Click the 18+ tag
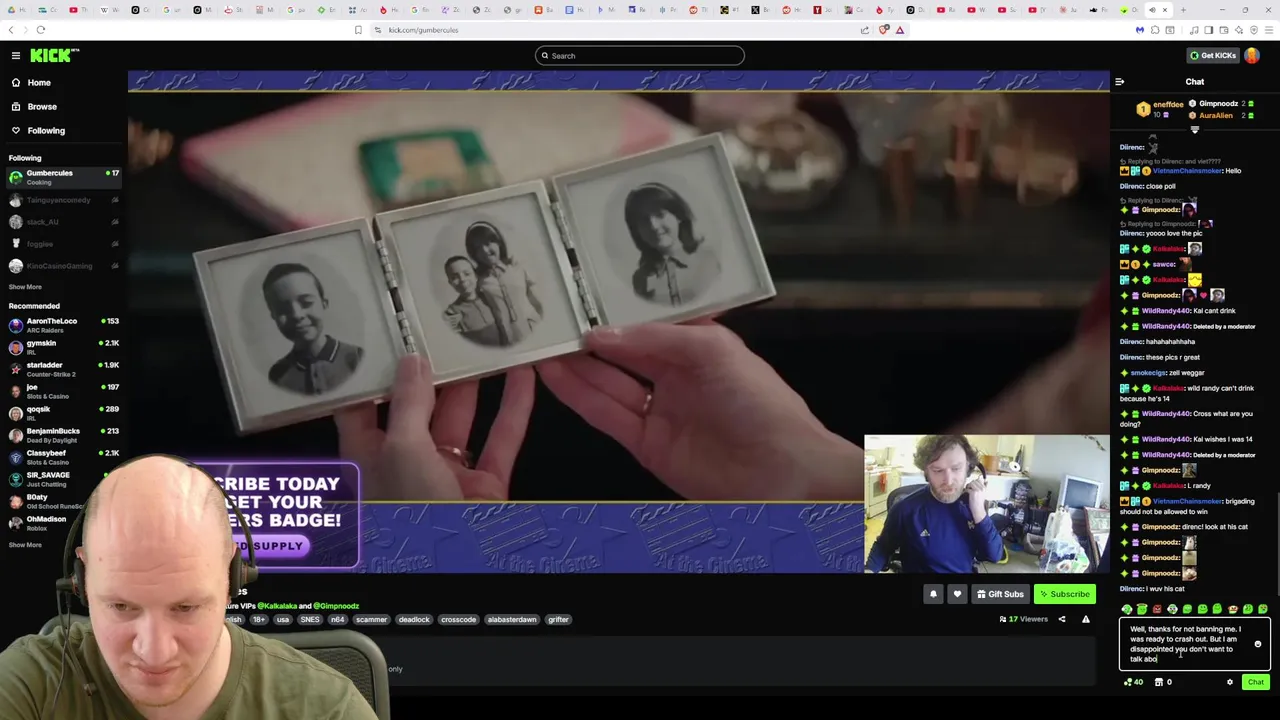Viewport: 1280px width, 720px height. coord(259,619)
